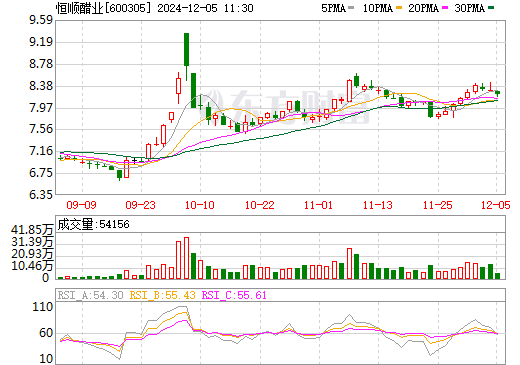Click the orange 10PMA color swatch
This screenshot has height=365, width=520.
click(399, 8)
